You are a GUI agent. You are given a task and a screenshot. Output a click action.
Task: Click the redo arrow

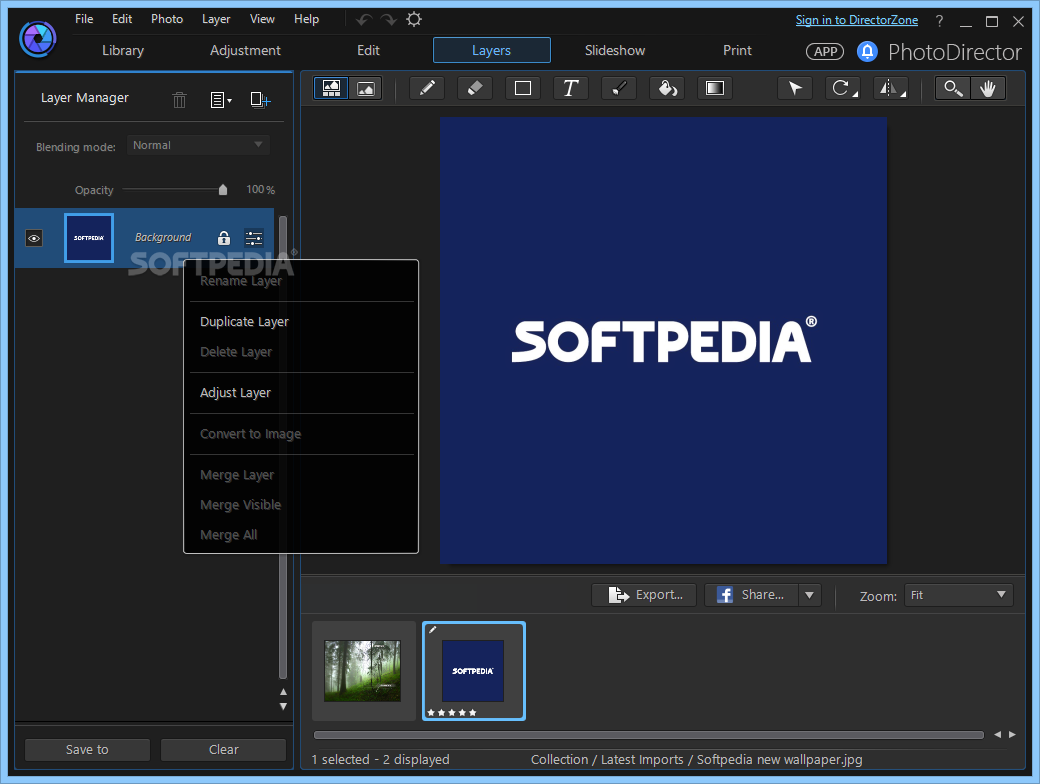pos(389,20)
